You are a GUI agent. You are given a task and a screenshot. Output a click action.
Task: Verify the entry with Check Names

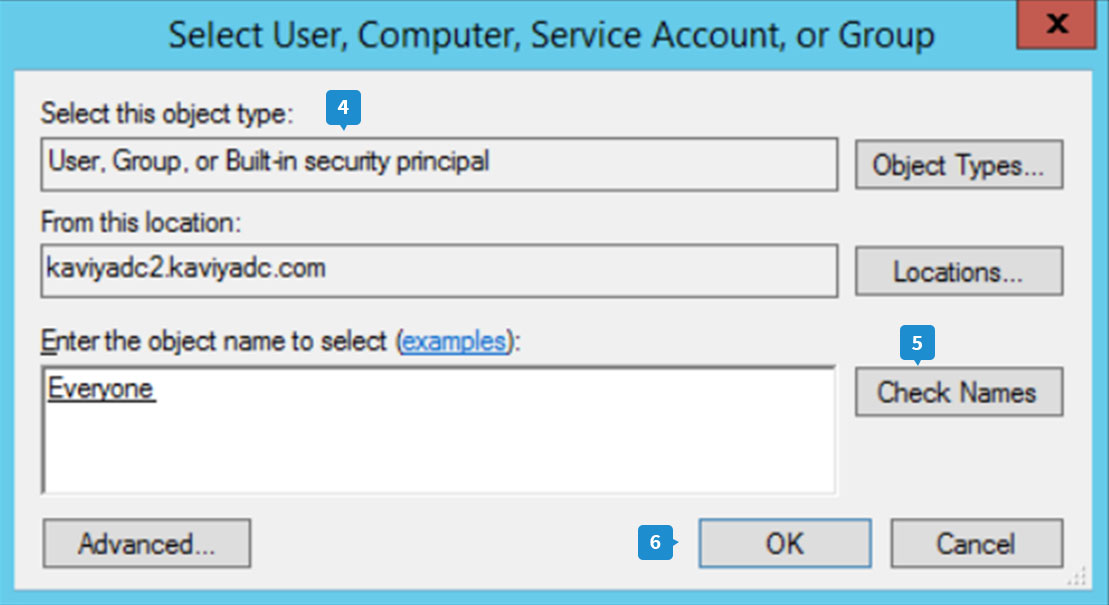[x=958, y=392]
